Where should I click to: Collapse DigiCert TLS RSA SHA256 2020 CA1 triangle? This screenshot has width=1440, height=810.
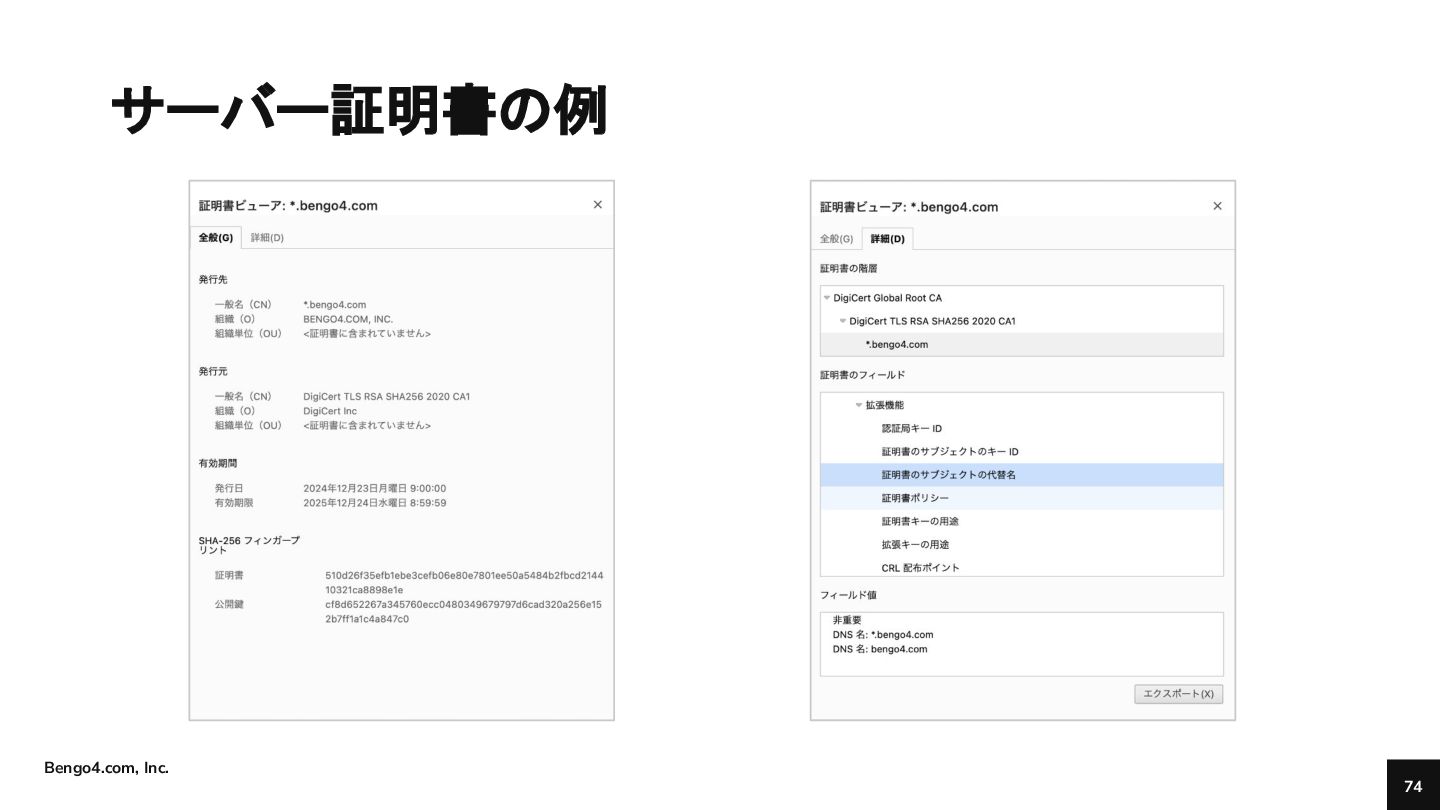click(843, 321)
